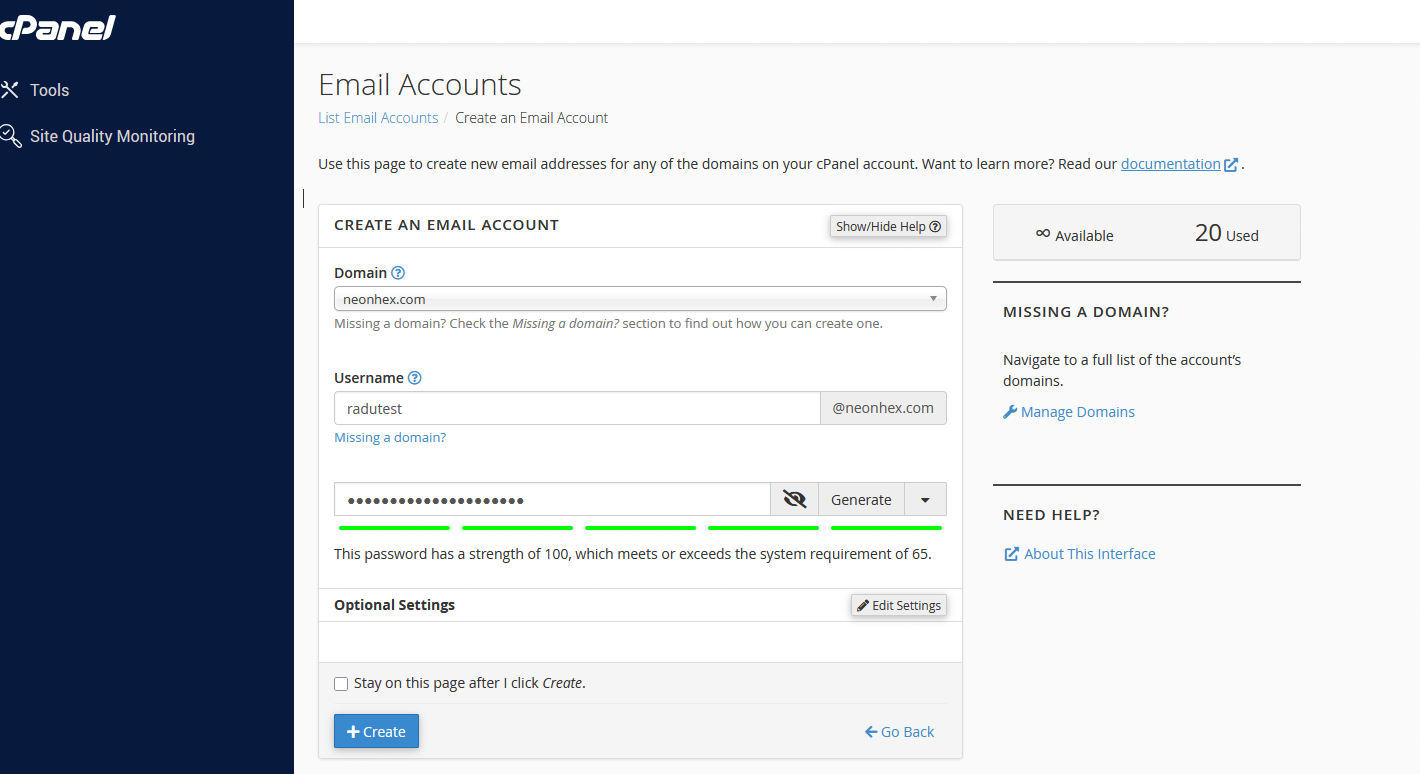This screenshot has width=1420, height=774.
Task: Click the @neonhex.com suffix label
Action: (x=883, y=408)
